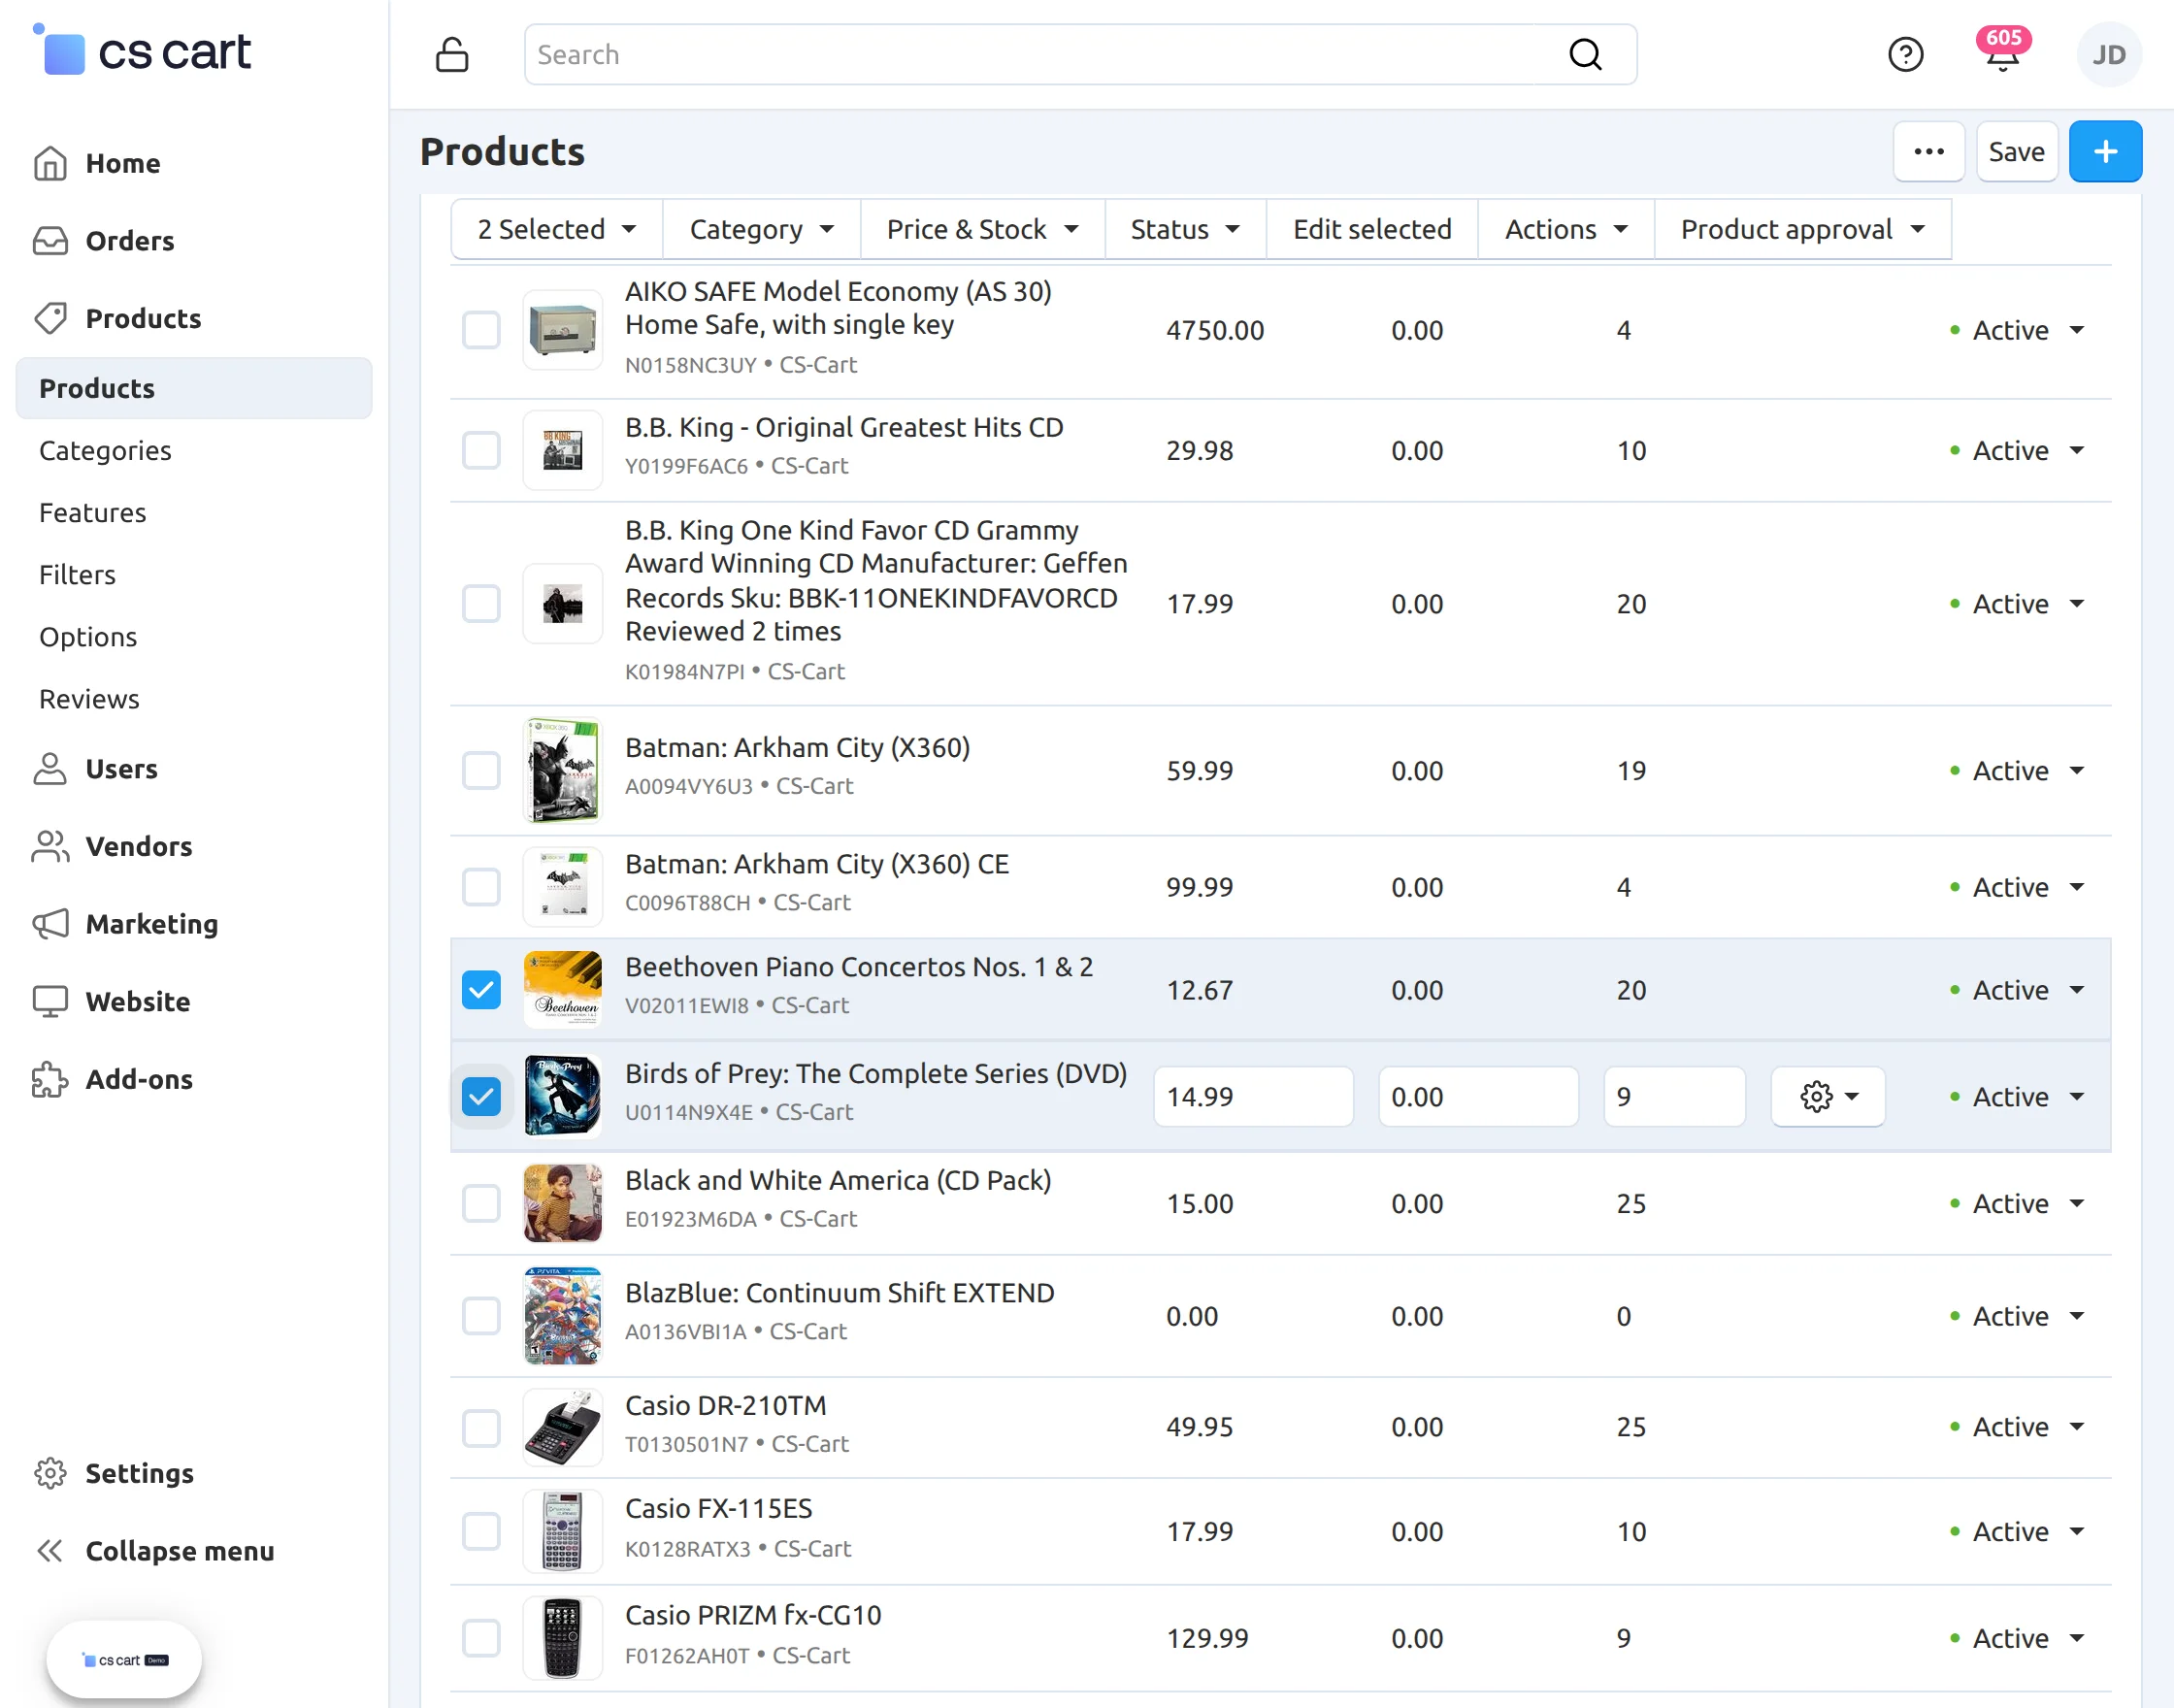Open the Status bulk dropdown

pyautogui.click(x=1185, y=229)
